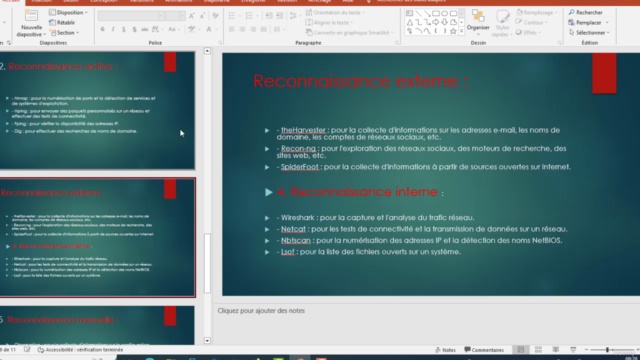The width and height of the screenshot is (640, 360).
Task: Switch to slide sorter view
Action: 538,350
